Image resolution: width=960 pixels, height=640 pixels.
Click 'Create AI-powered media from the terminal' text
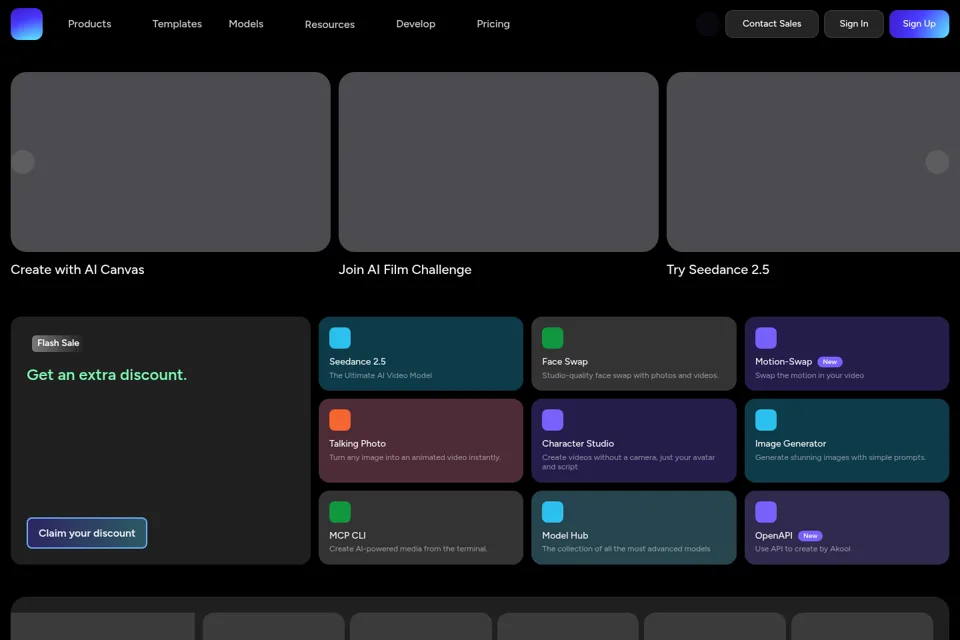[408, 549]
